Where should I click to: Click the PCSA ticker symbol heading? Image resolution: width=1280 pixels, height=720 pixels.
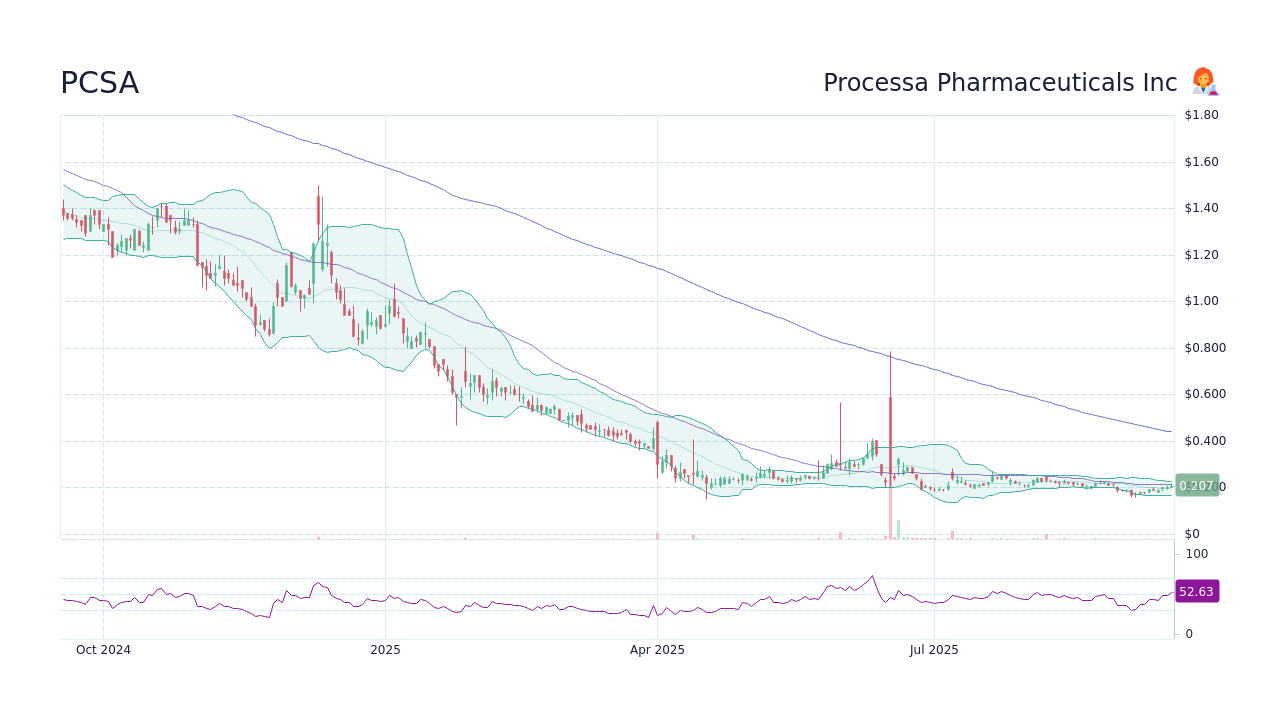(100, 83)
